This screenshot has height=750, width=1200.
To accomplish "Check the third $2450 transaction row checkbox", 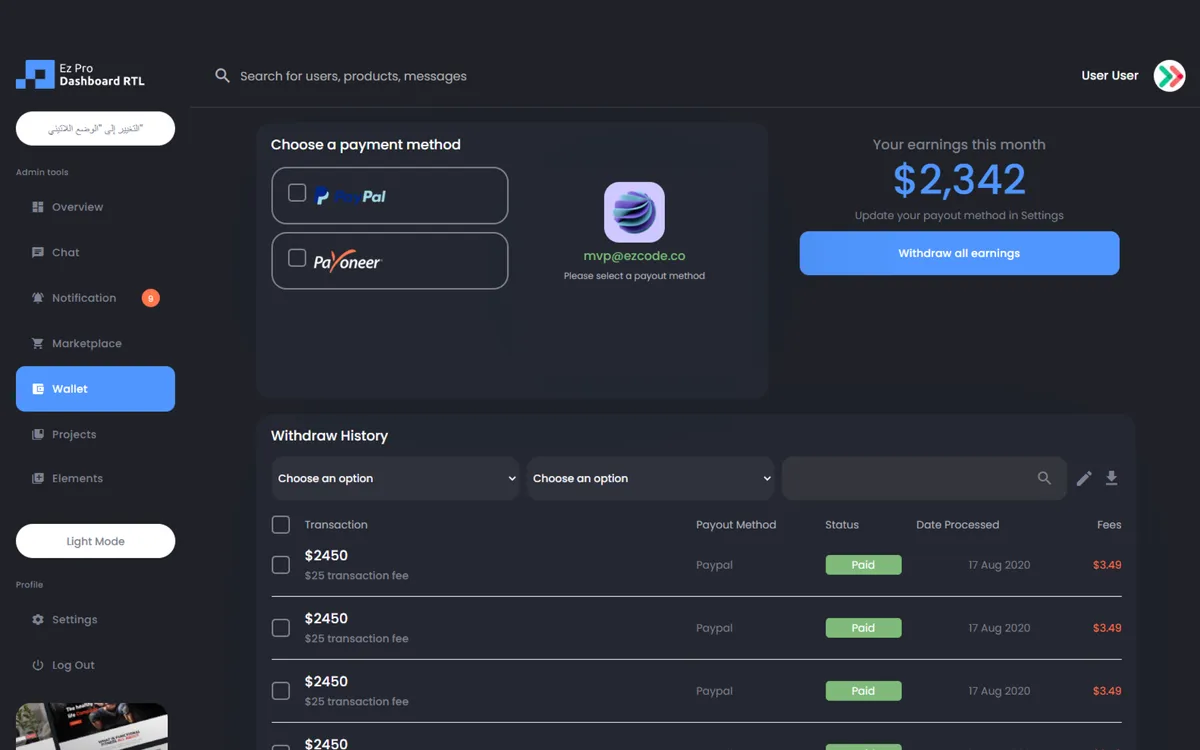I will pyautogui.click(x=281, y=691).
